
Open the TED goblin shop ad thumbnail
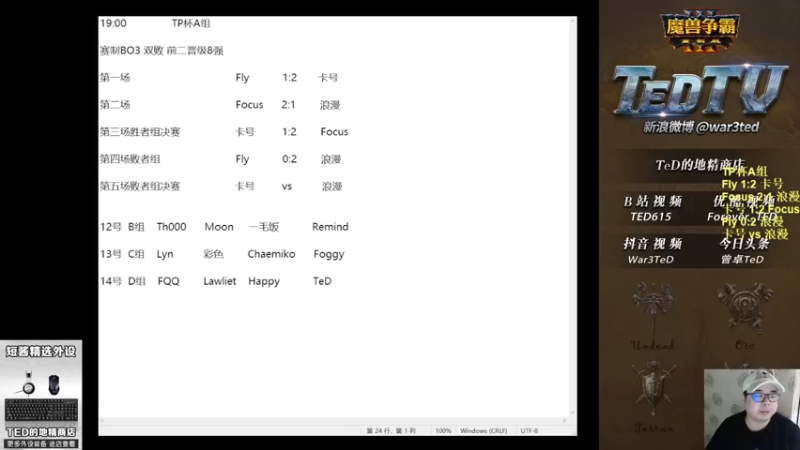click(41, 395)
